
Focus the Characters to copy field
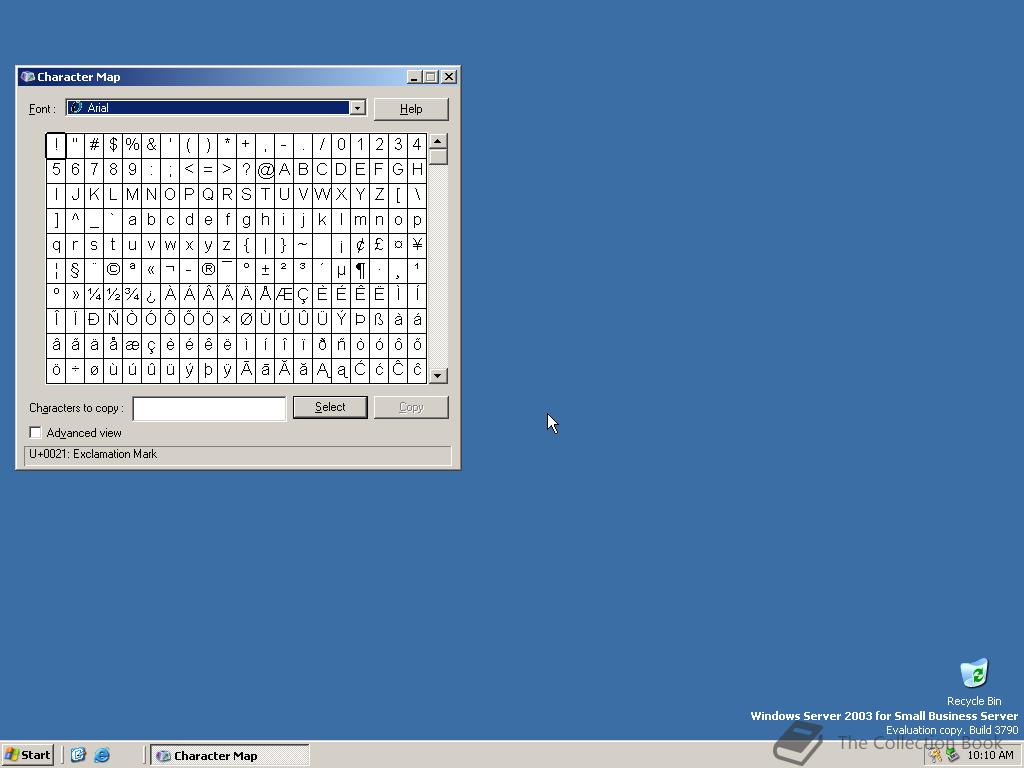(x=209, y=408)
